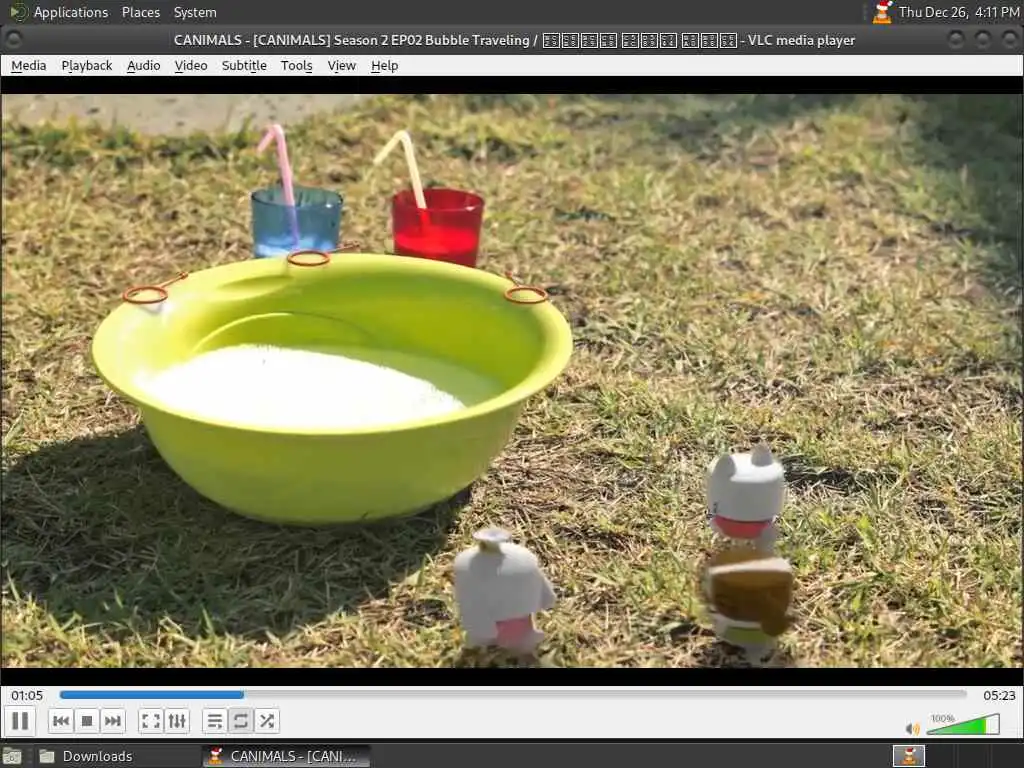Click the VLC tray icon in top panel
Viewport: 1024px width, 768px height.
click(x=882, y=12)
